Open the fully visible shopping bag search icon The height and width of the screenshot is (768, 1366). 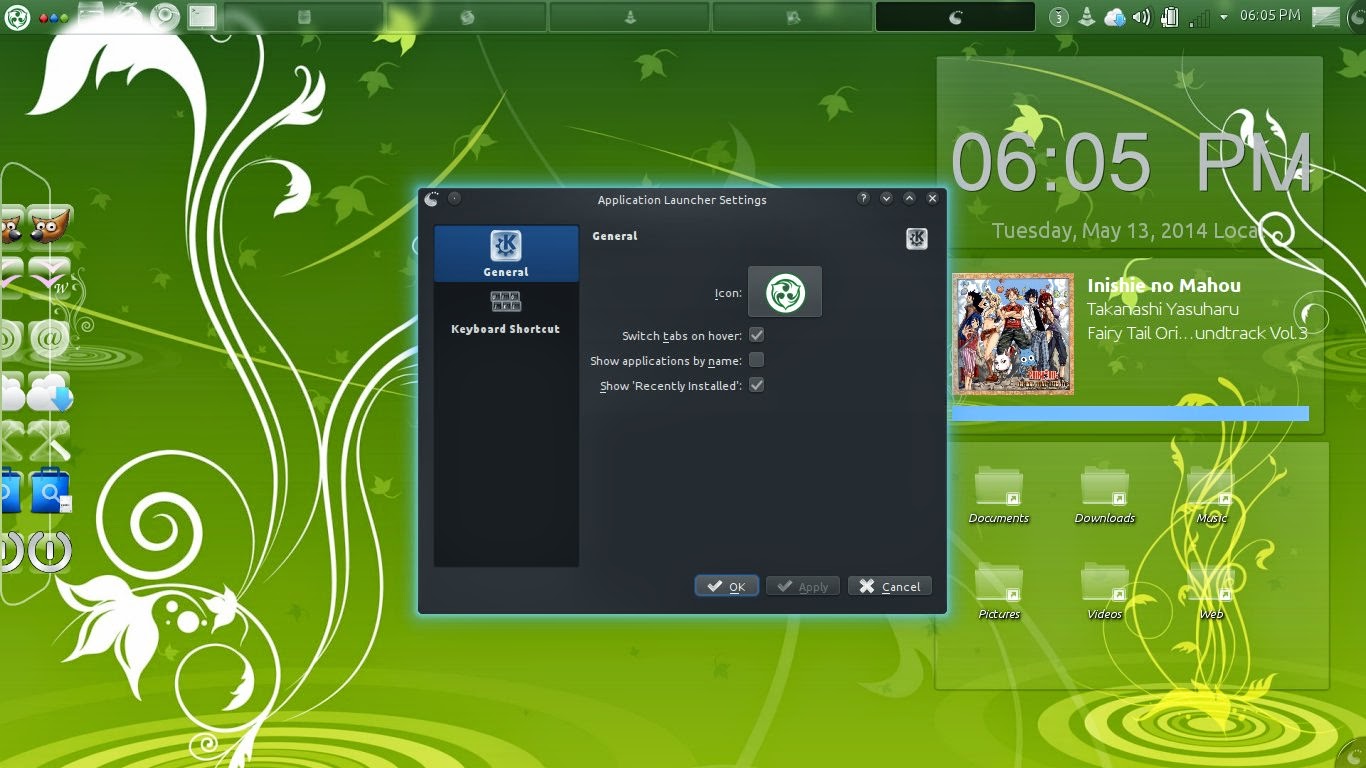tap(50, 491)
